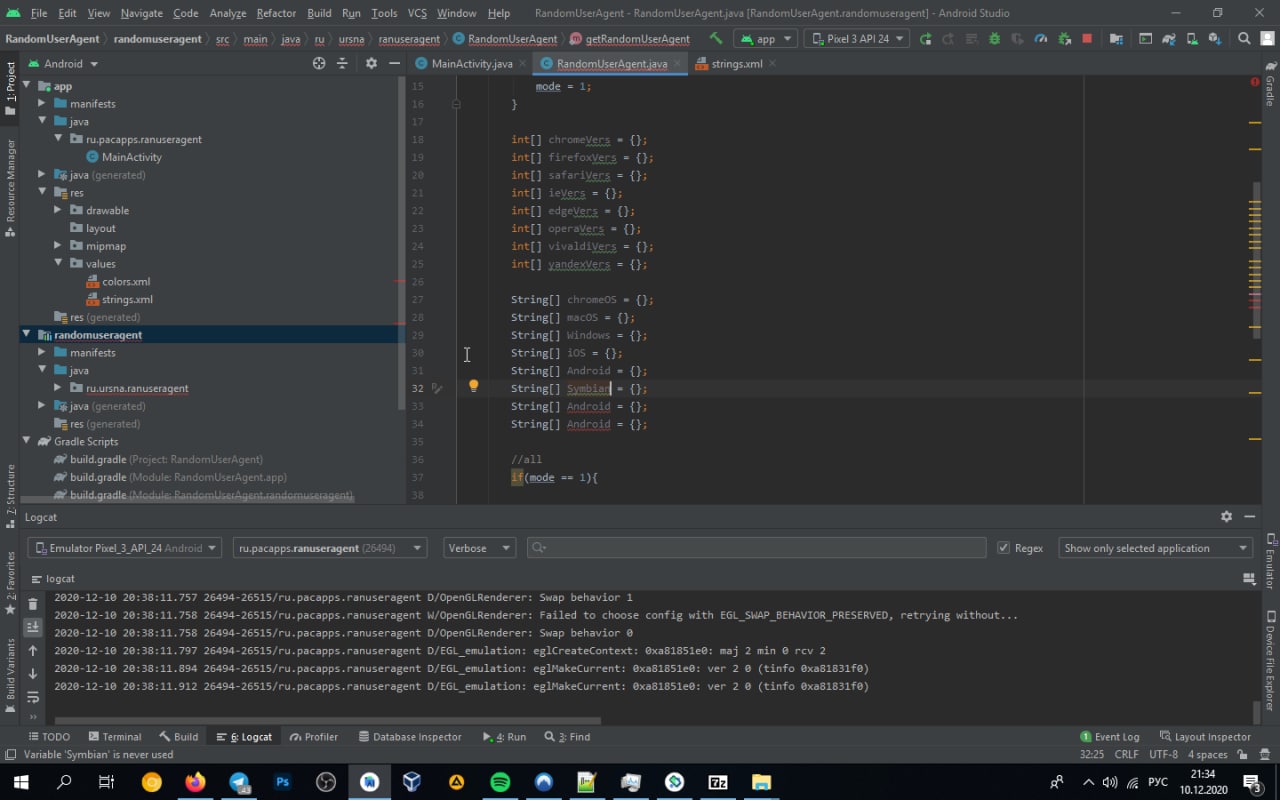1280x800 pixels.
Task: Click the Run app green arrow icon
Action: 925,39
